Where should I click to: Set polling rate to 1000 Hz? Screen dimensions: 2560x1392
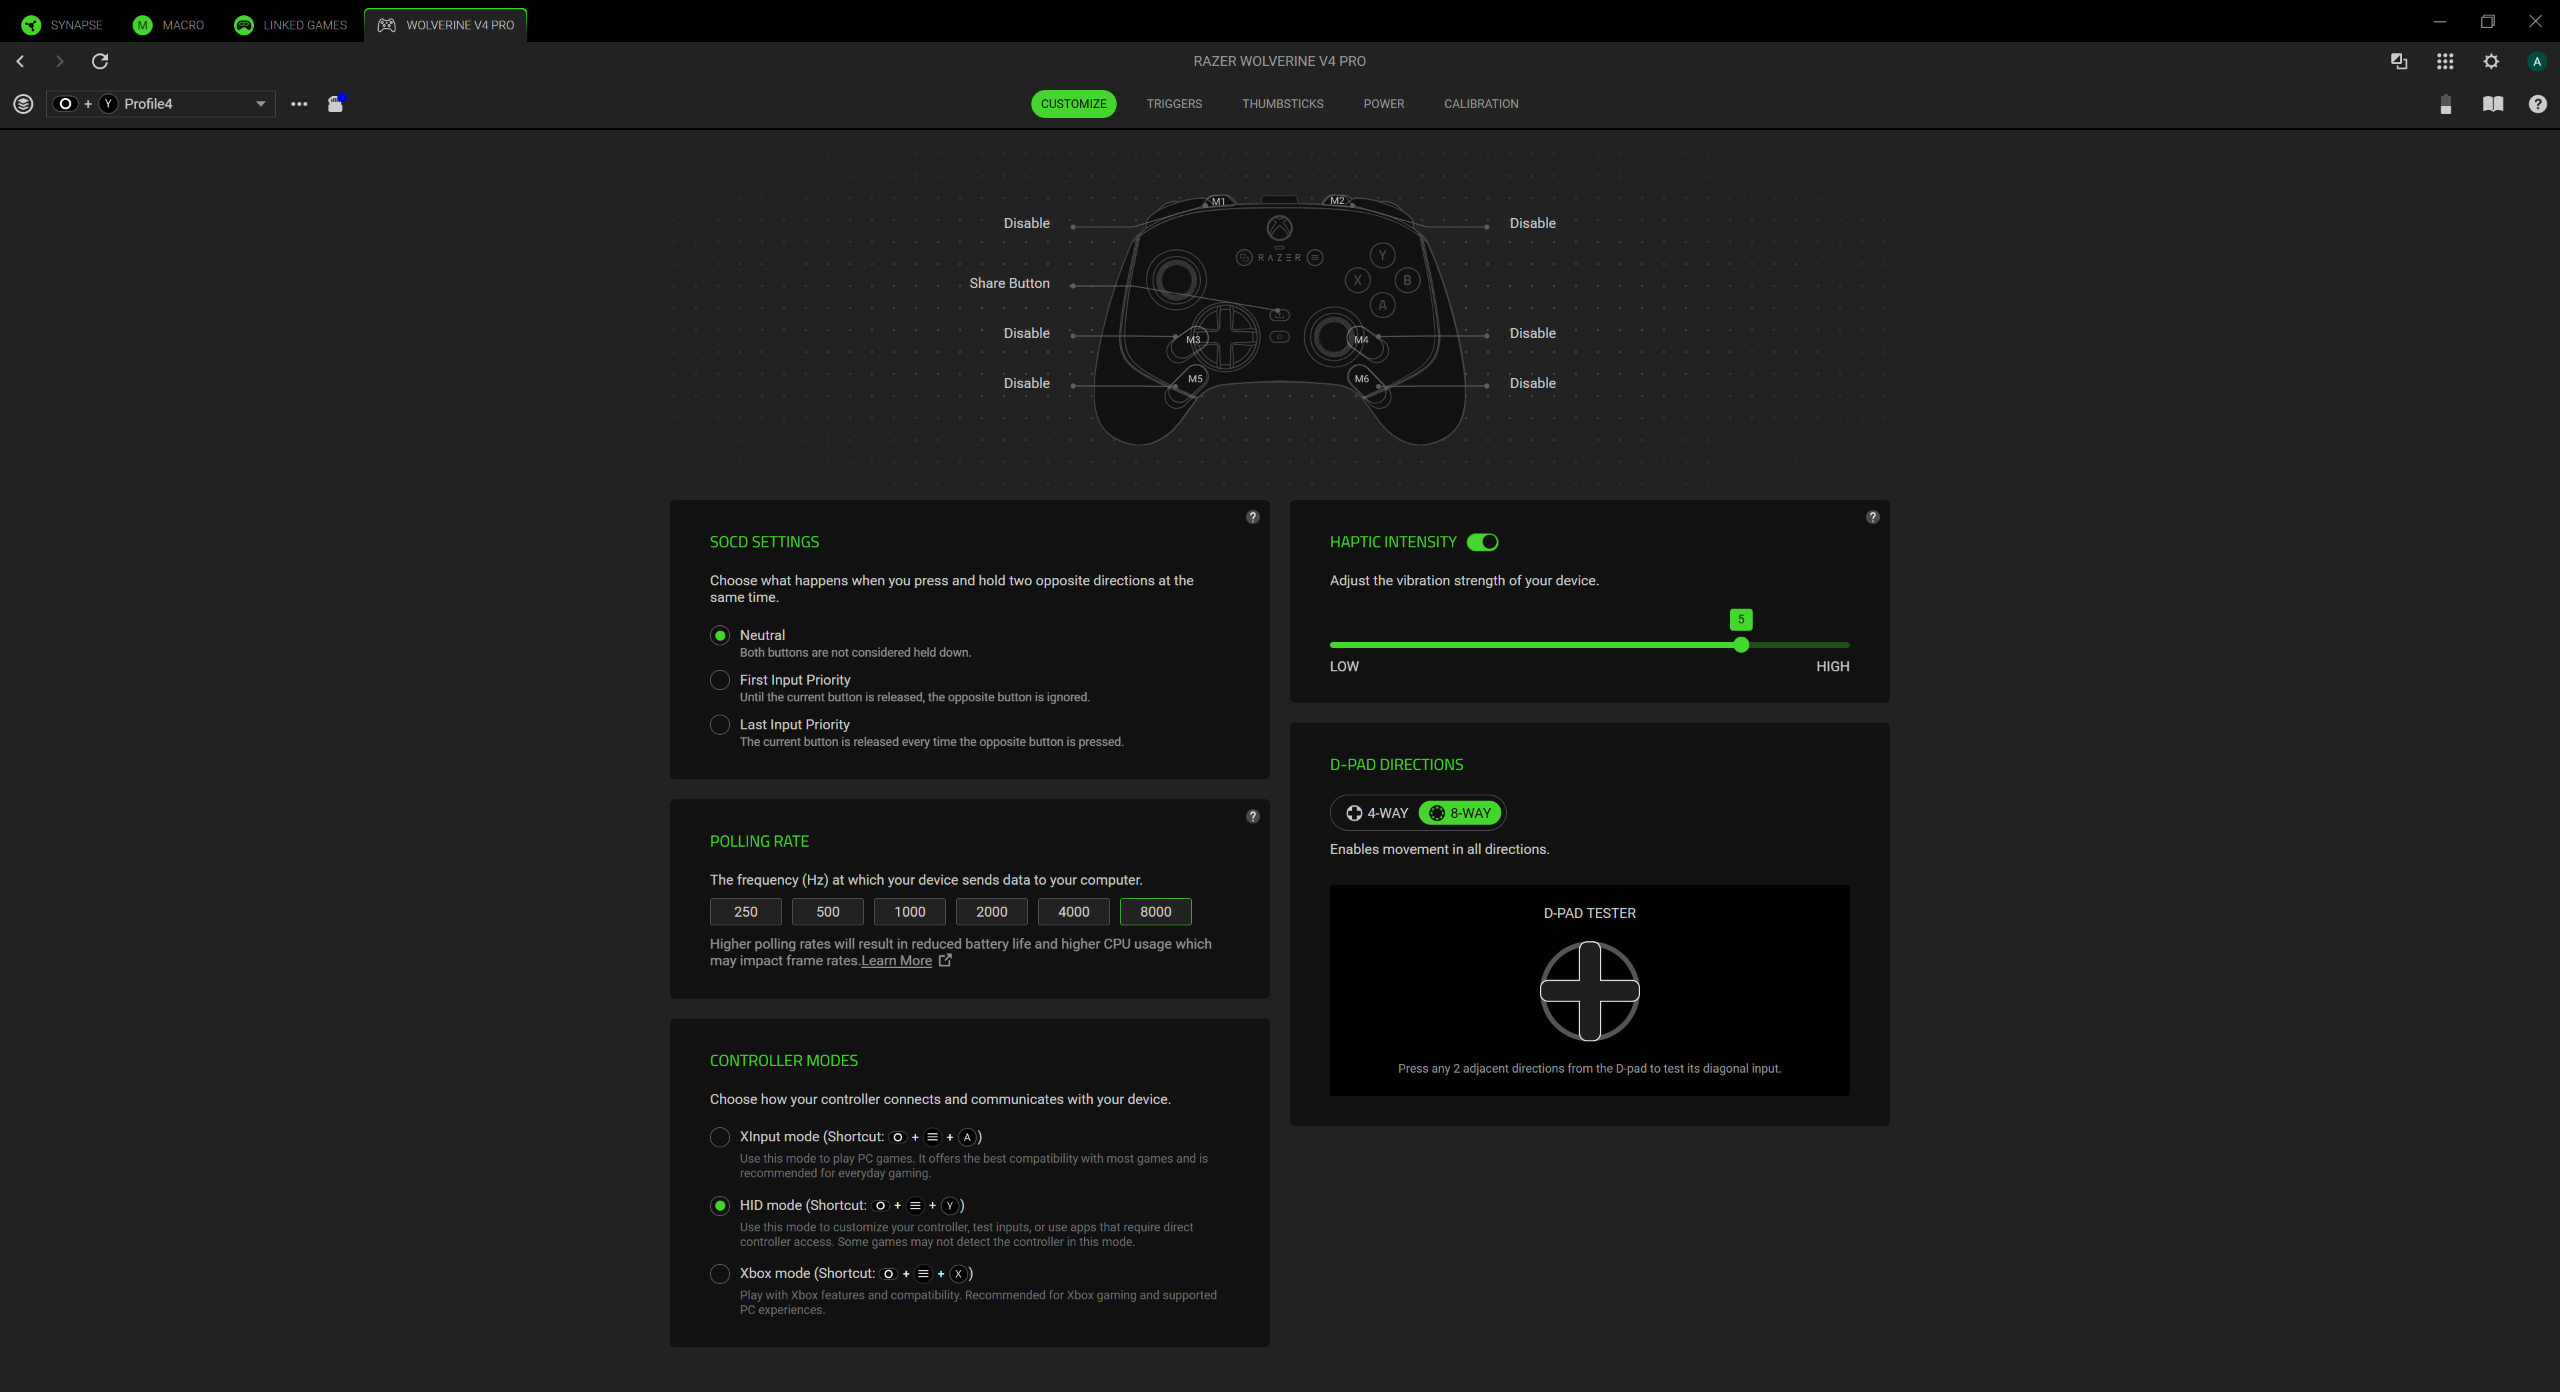[x=910, y=912]
